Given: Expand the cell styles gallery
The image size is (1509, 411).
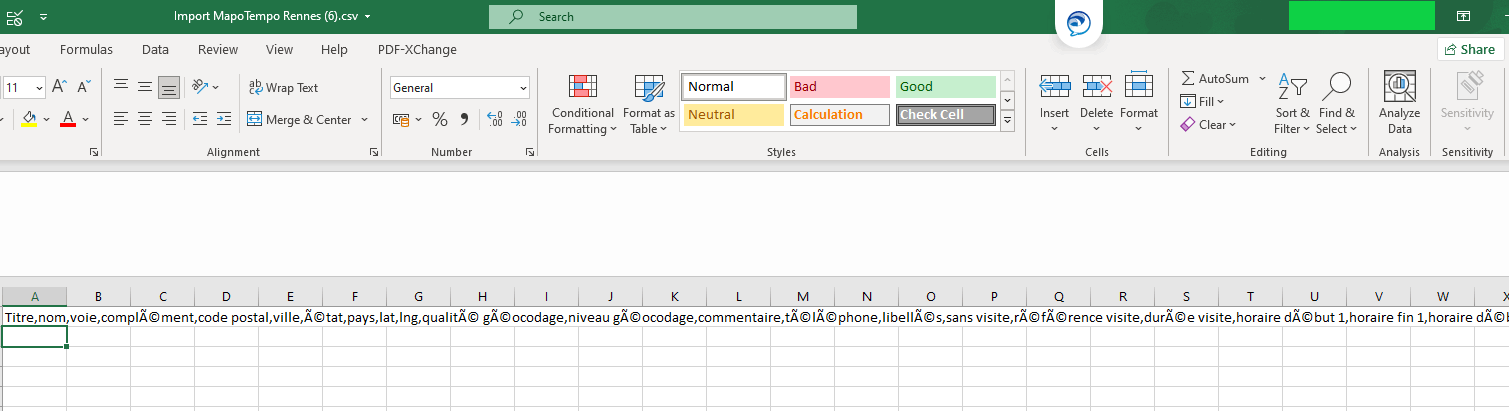Looking at the screenshot, I should coord(1007,121).
